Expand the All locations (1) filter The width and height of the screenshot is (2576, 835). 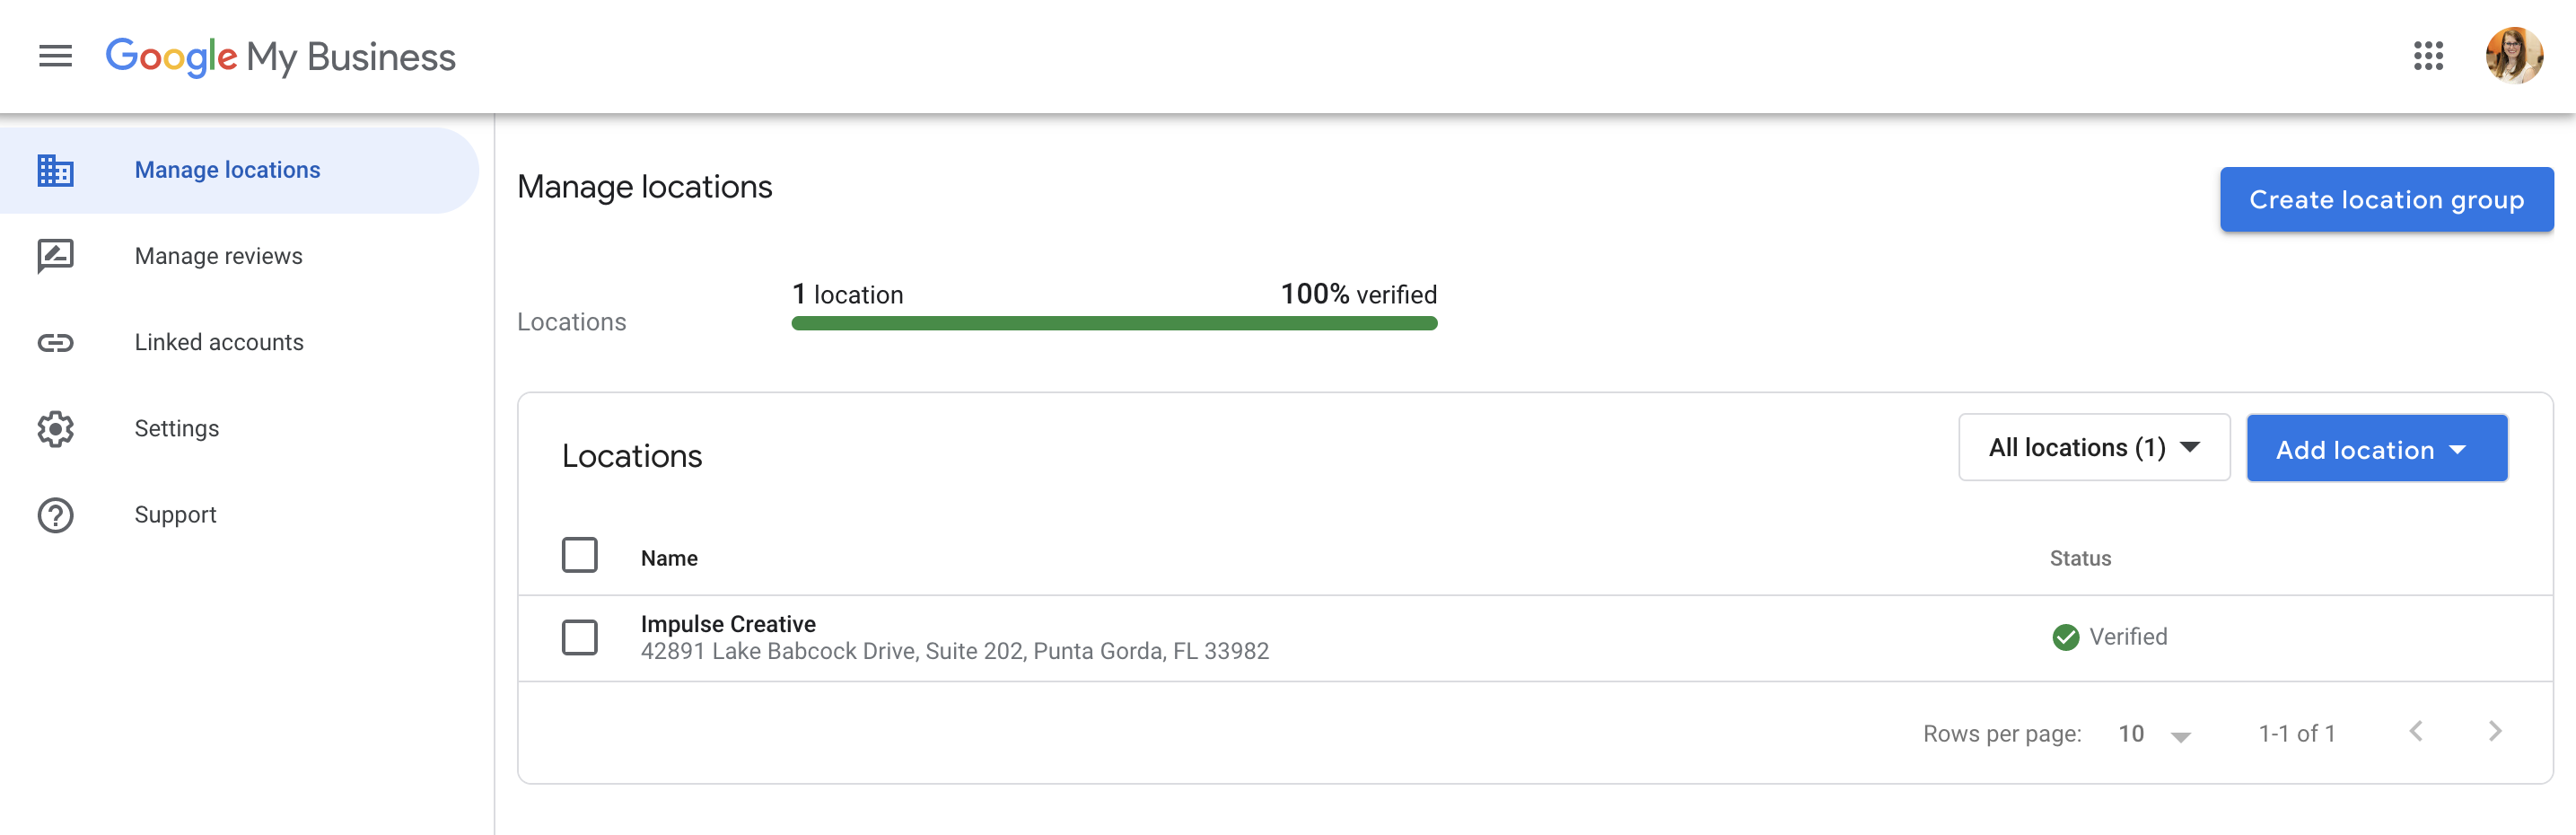click(x=2093, y=447)
